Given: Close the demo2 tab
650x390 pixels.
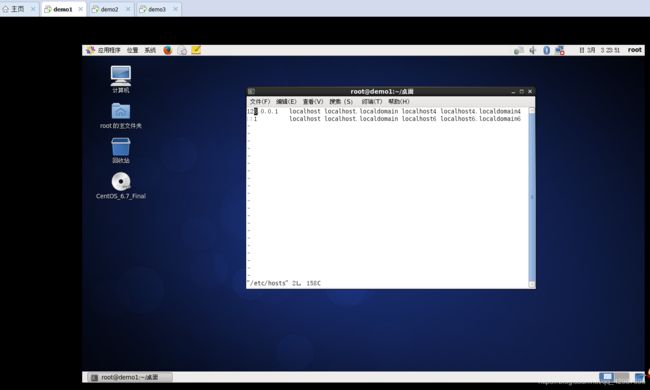Looking at the screenshot, I should pos(128,9).
